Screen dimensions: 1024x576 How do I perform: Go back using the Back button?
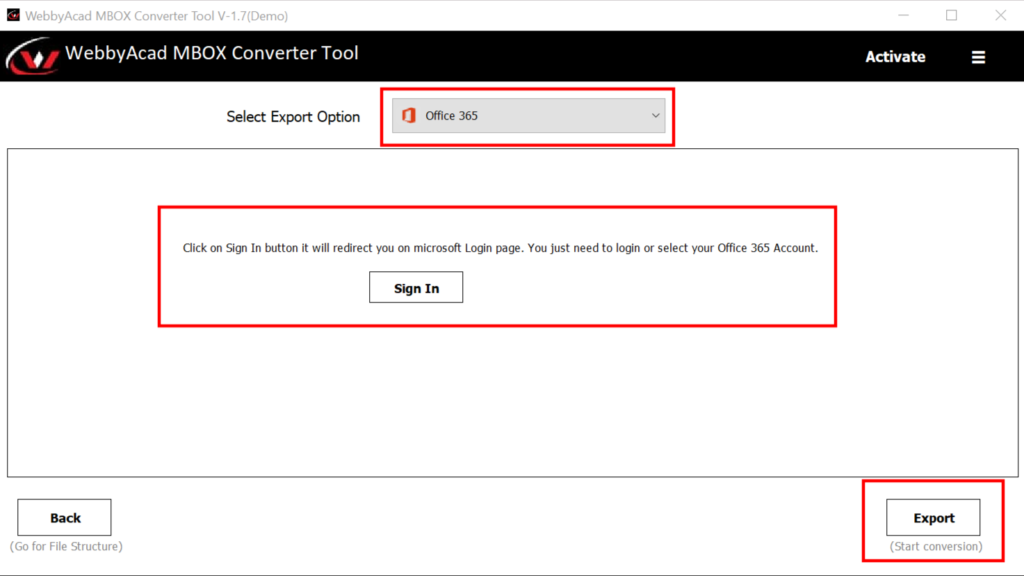pyautogui.click(x=65, y=518)
